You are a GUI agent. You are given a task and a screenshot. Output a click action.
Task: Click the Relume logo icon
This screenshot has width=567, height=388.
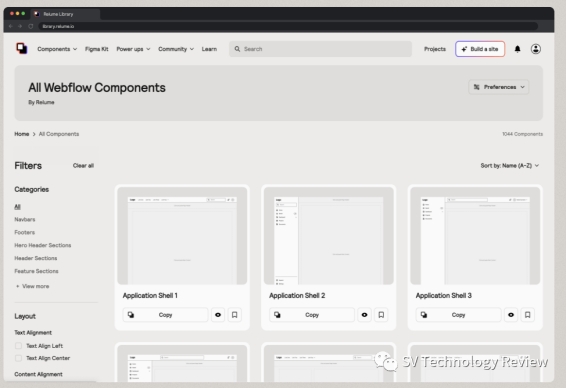tap(21, 48)
